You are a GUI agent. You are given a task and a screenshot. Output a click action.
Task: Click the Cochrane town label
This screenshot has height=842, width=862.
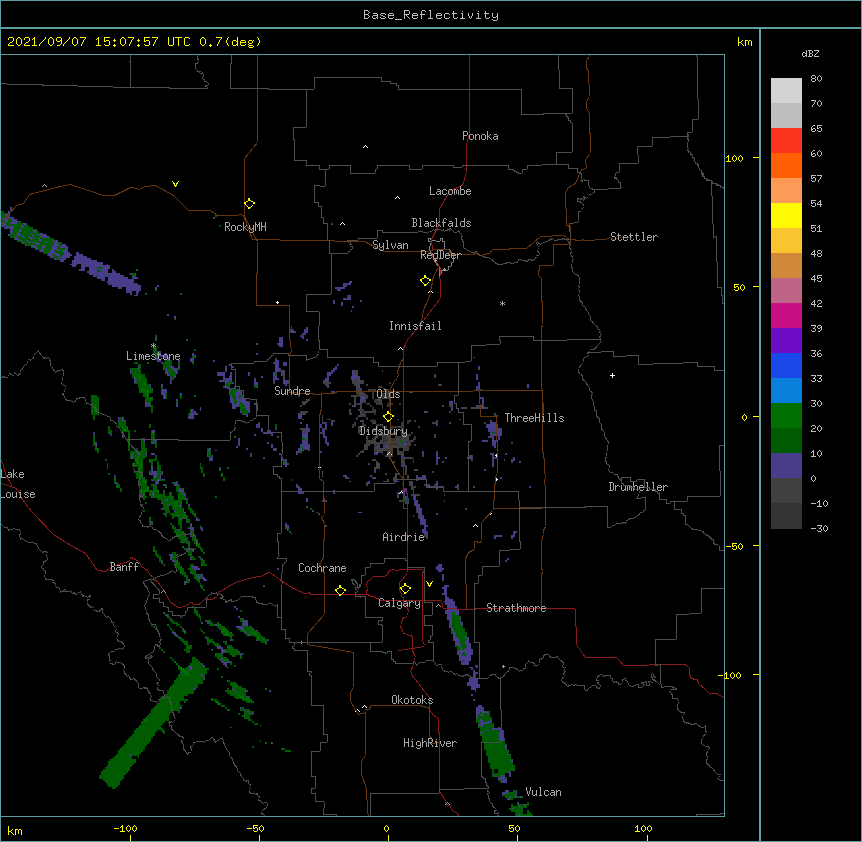[x=322, y=568]
